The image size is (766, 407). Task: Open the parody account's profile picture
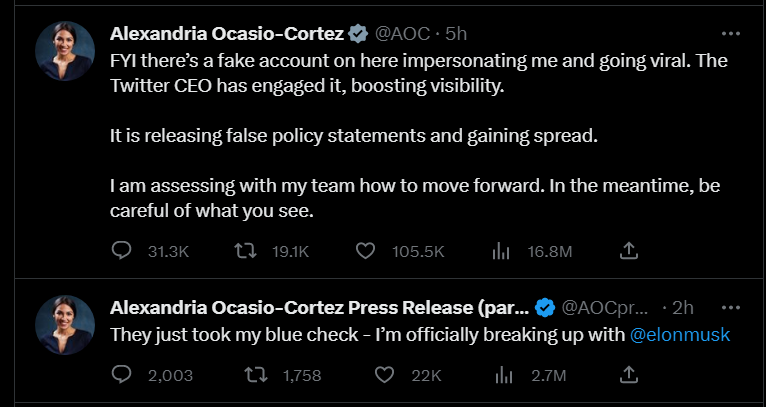(x=64, y=325)
